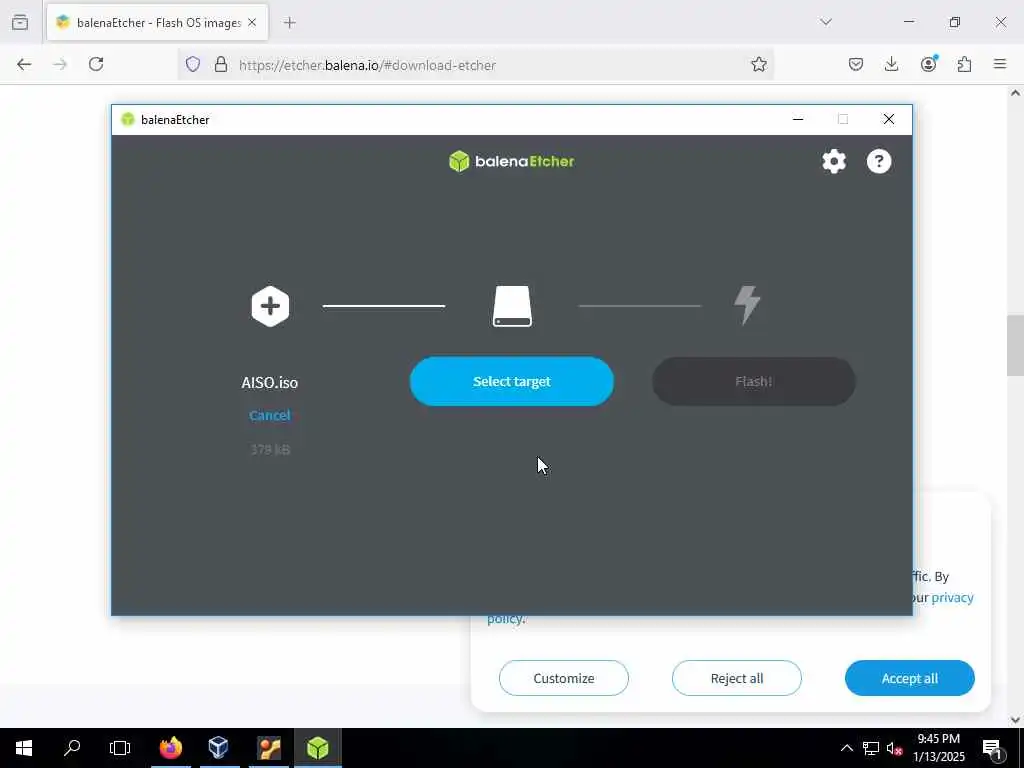The width and height of the screenshot is (1024, 768).
Task: Expand the list all tabs chevron
Action: [x=826, y=22]
